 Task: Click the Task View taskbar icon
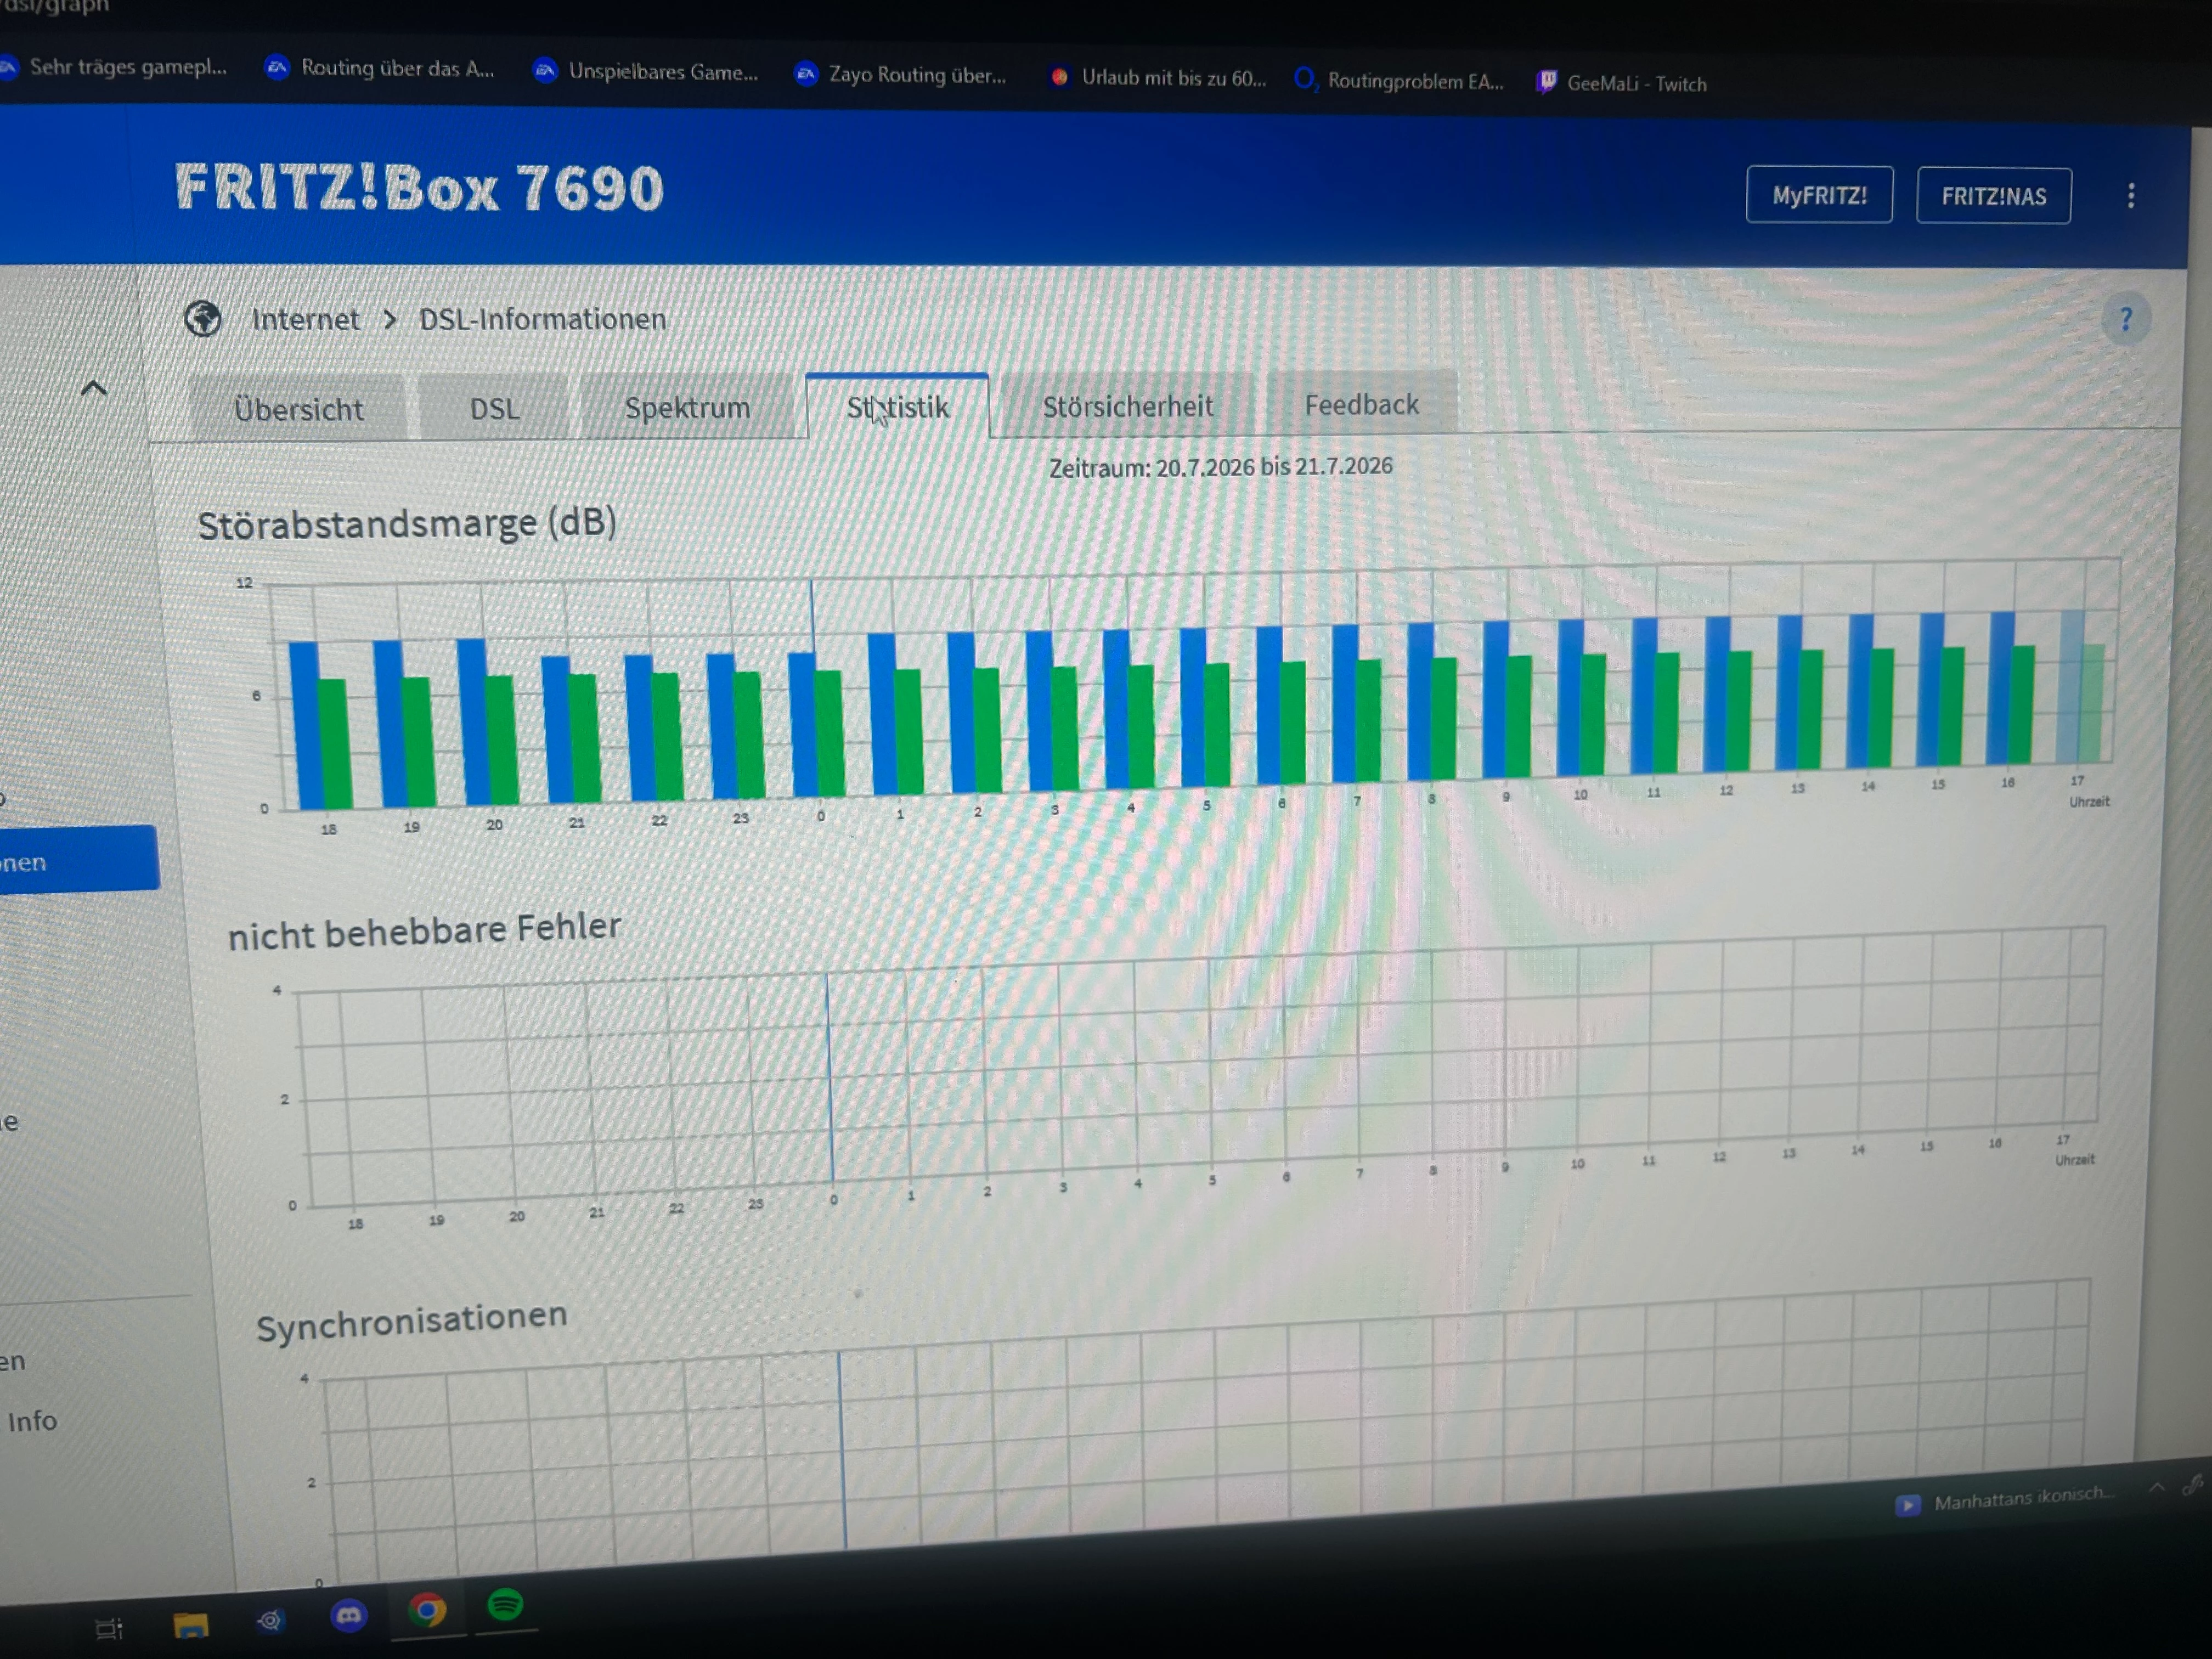109,1629
